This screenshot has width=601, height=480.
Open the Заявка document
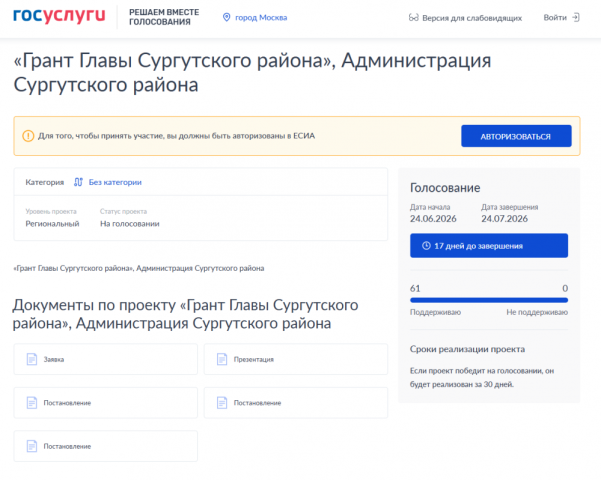106,359
